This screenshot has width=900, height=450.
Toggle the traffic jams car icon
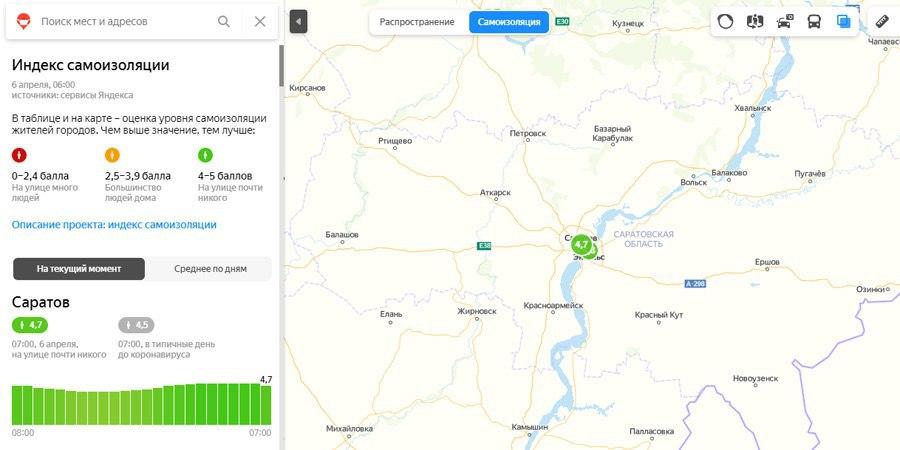click(x=785, y=21)
